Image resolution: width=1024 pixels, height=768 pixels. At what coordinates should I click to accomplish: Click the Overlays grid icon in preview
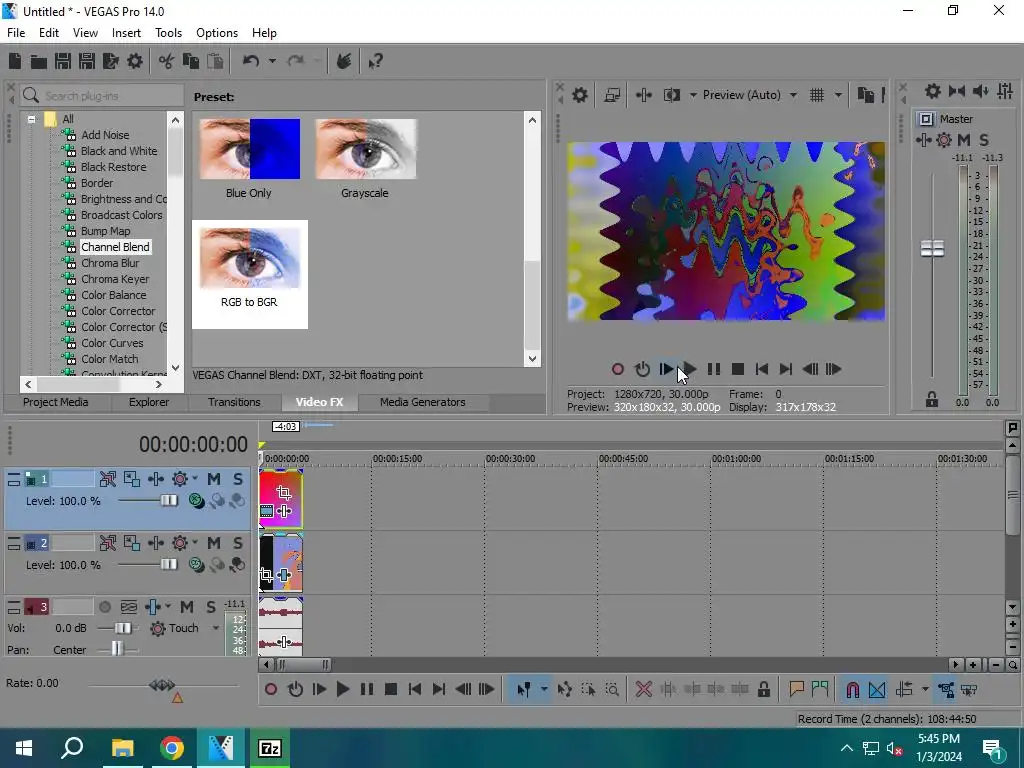coord(816,95)
